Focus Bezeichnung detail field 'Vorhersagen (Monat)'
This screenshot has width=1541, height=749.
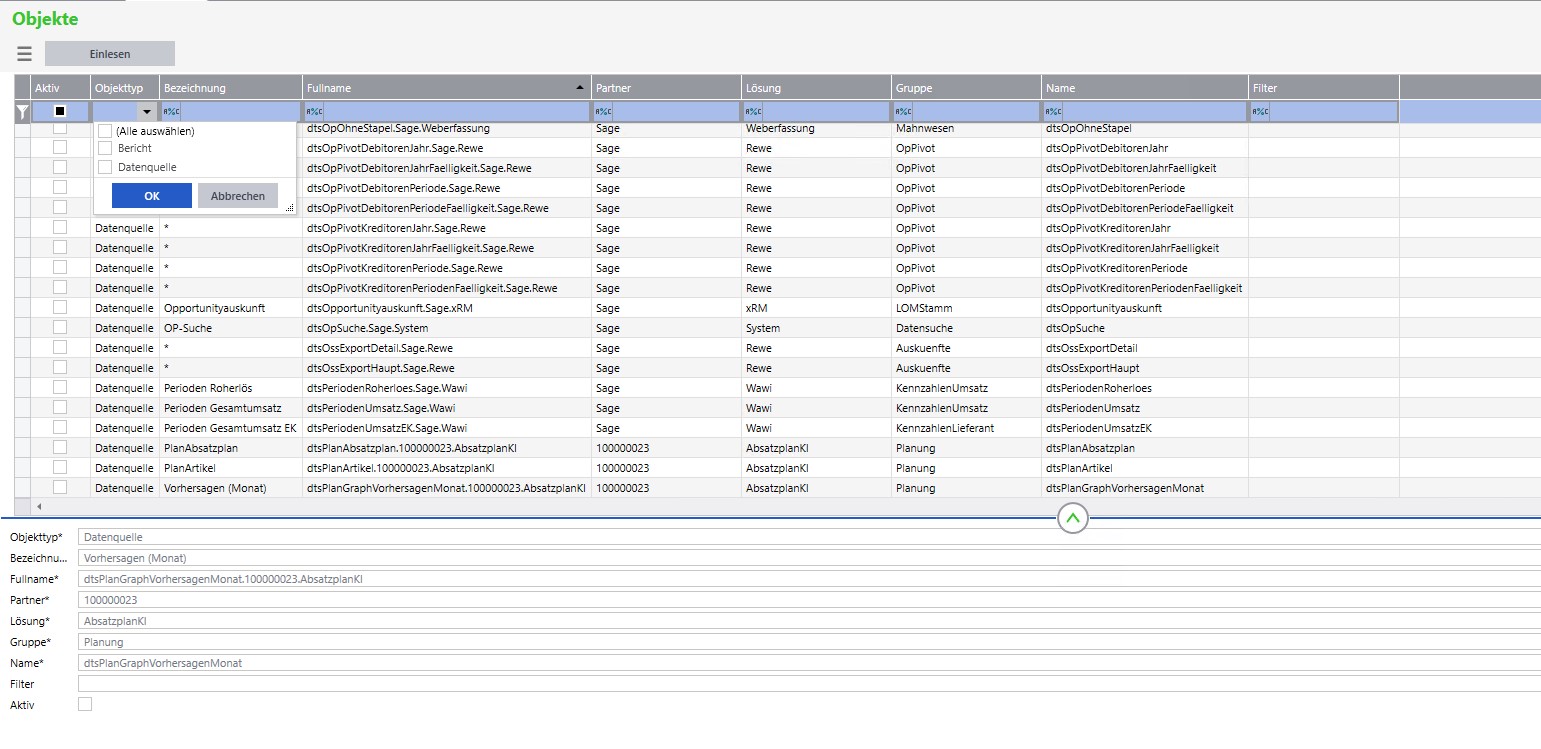pos(809,558)
